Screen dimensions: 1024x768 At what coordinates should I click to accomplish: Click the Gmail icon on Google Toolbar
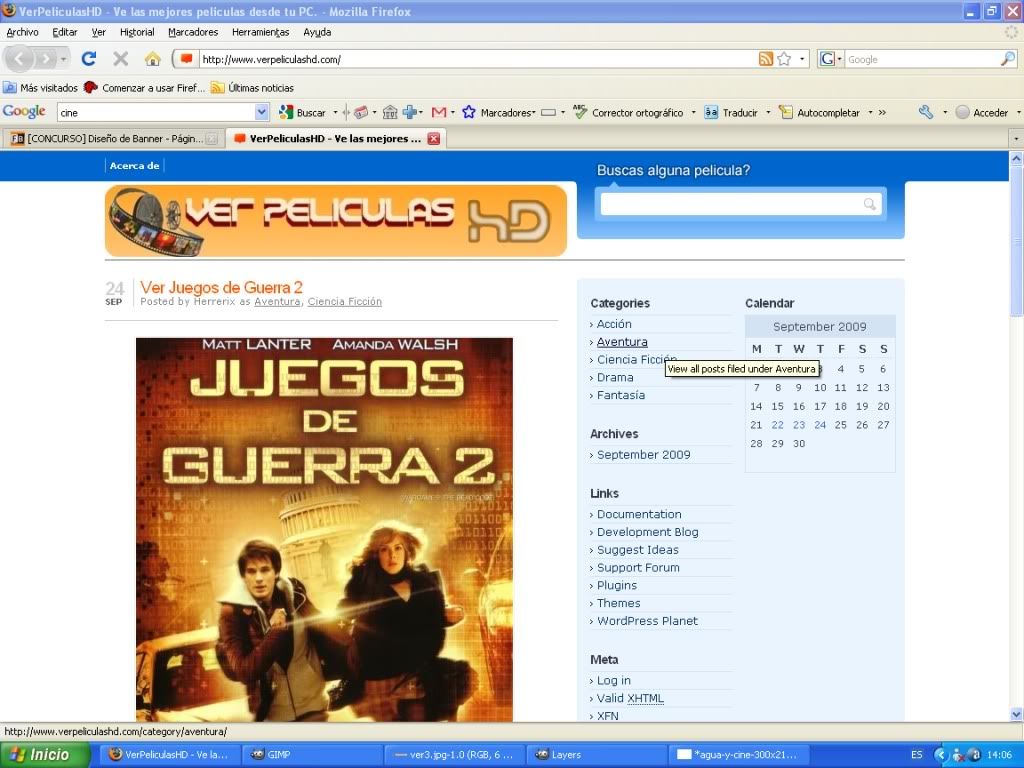pos(439,112)
